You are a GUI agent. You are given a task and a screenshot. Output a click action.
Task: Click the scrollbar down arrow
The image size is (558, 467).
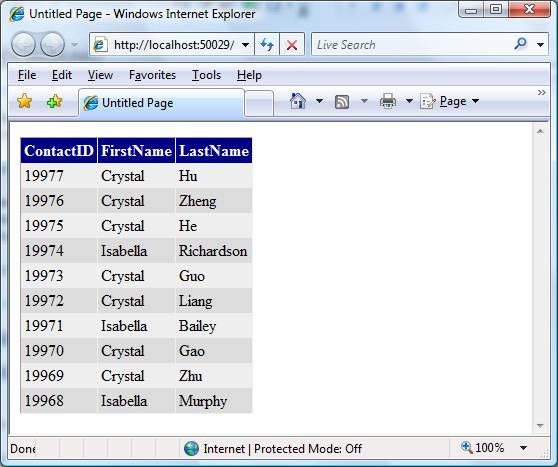click(540, 426)
